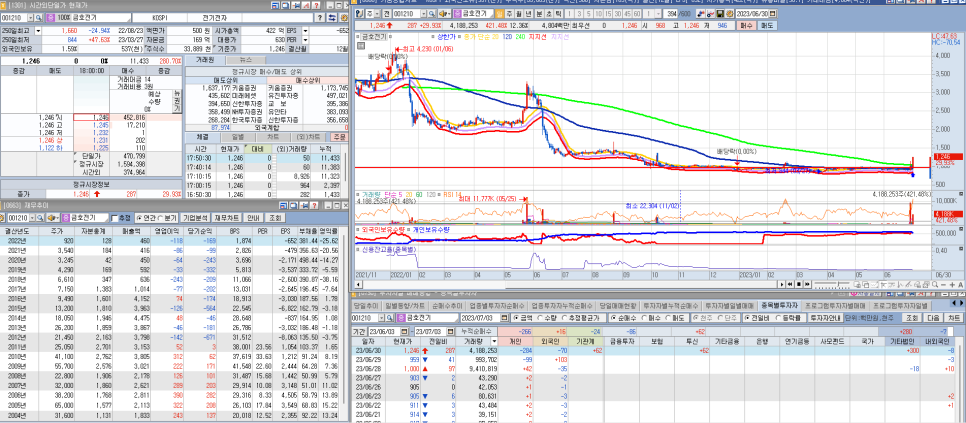Click search magnifier in 종목별투자자 window
966x423 pixels.
click(390, 318)
